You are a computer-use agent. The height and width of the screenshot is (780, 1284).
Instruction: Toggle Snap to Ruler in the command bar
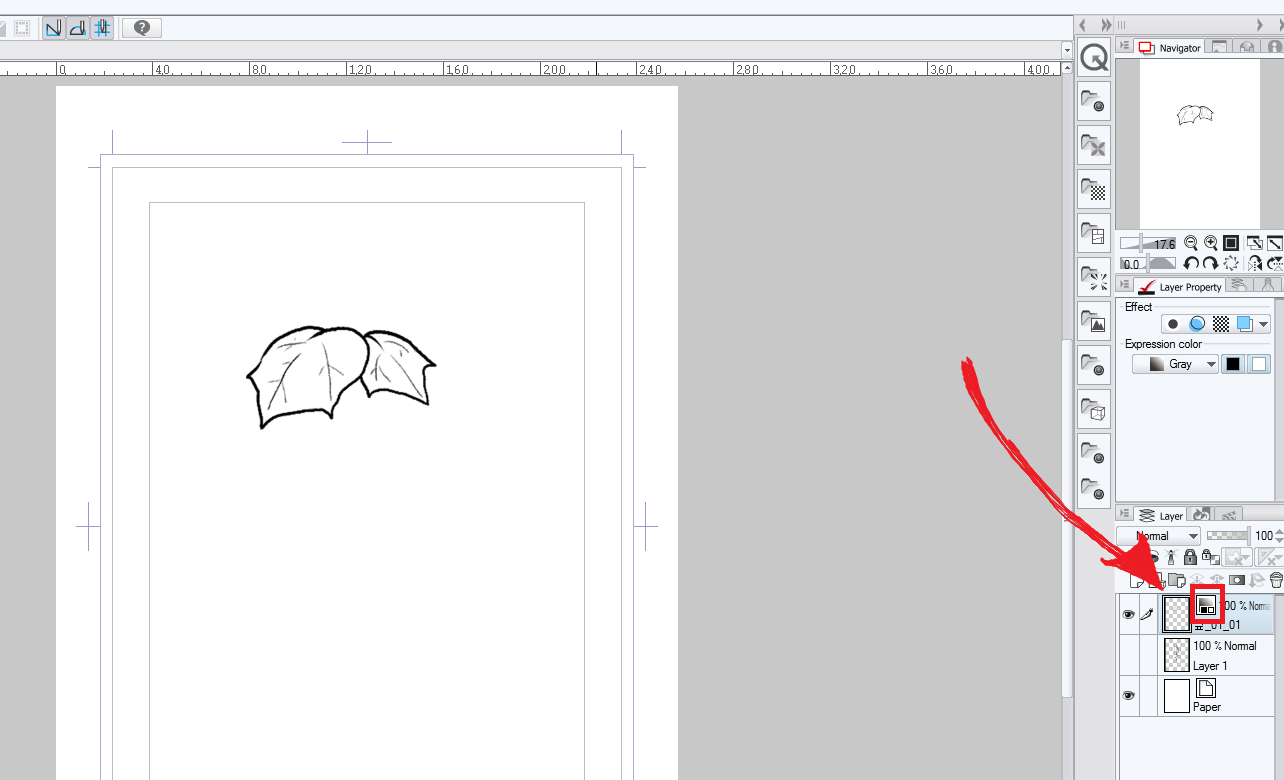pos(53,28)
